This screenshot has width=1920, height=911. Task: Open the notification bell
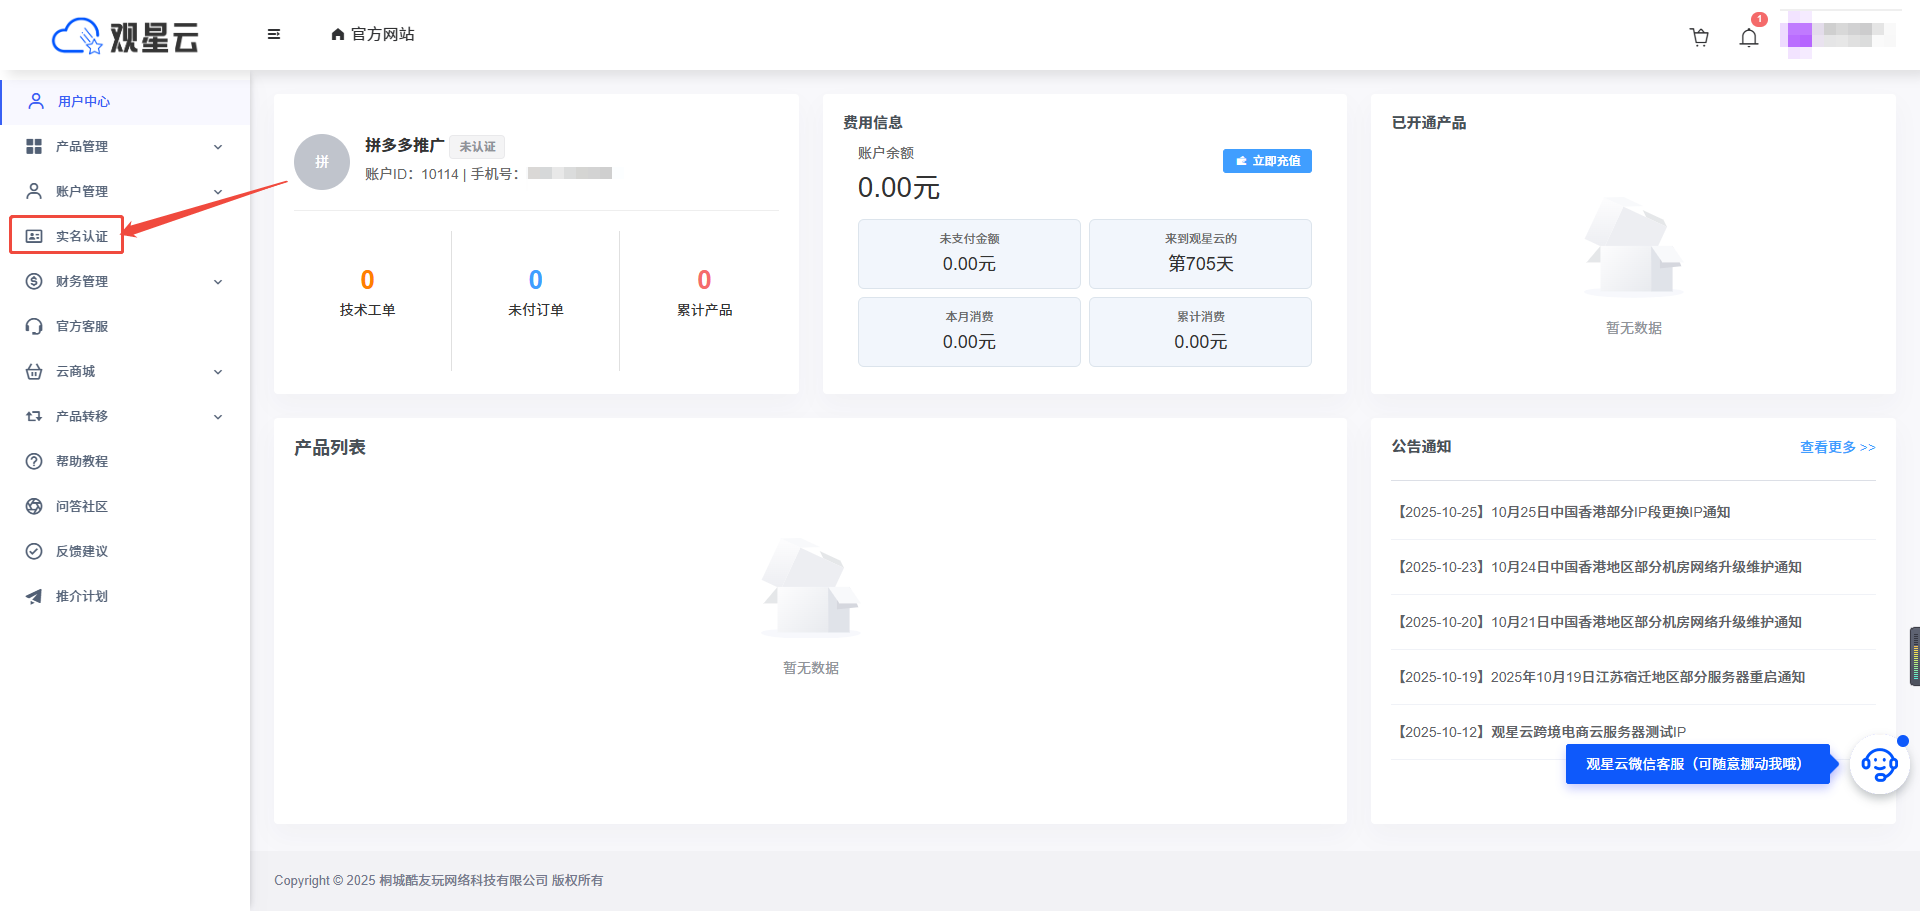coord(1748,38)
